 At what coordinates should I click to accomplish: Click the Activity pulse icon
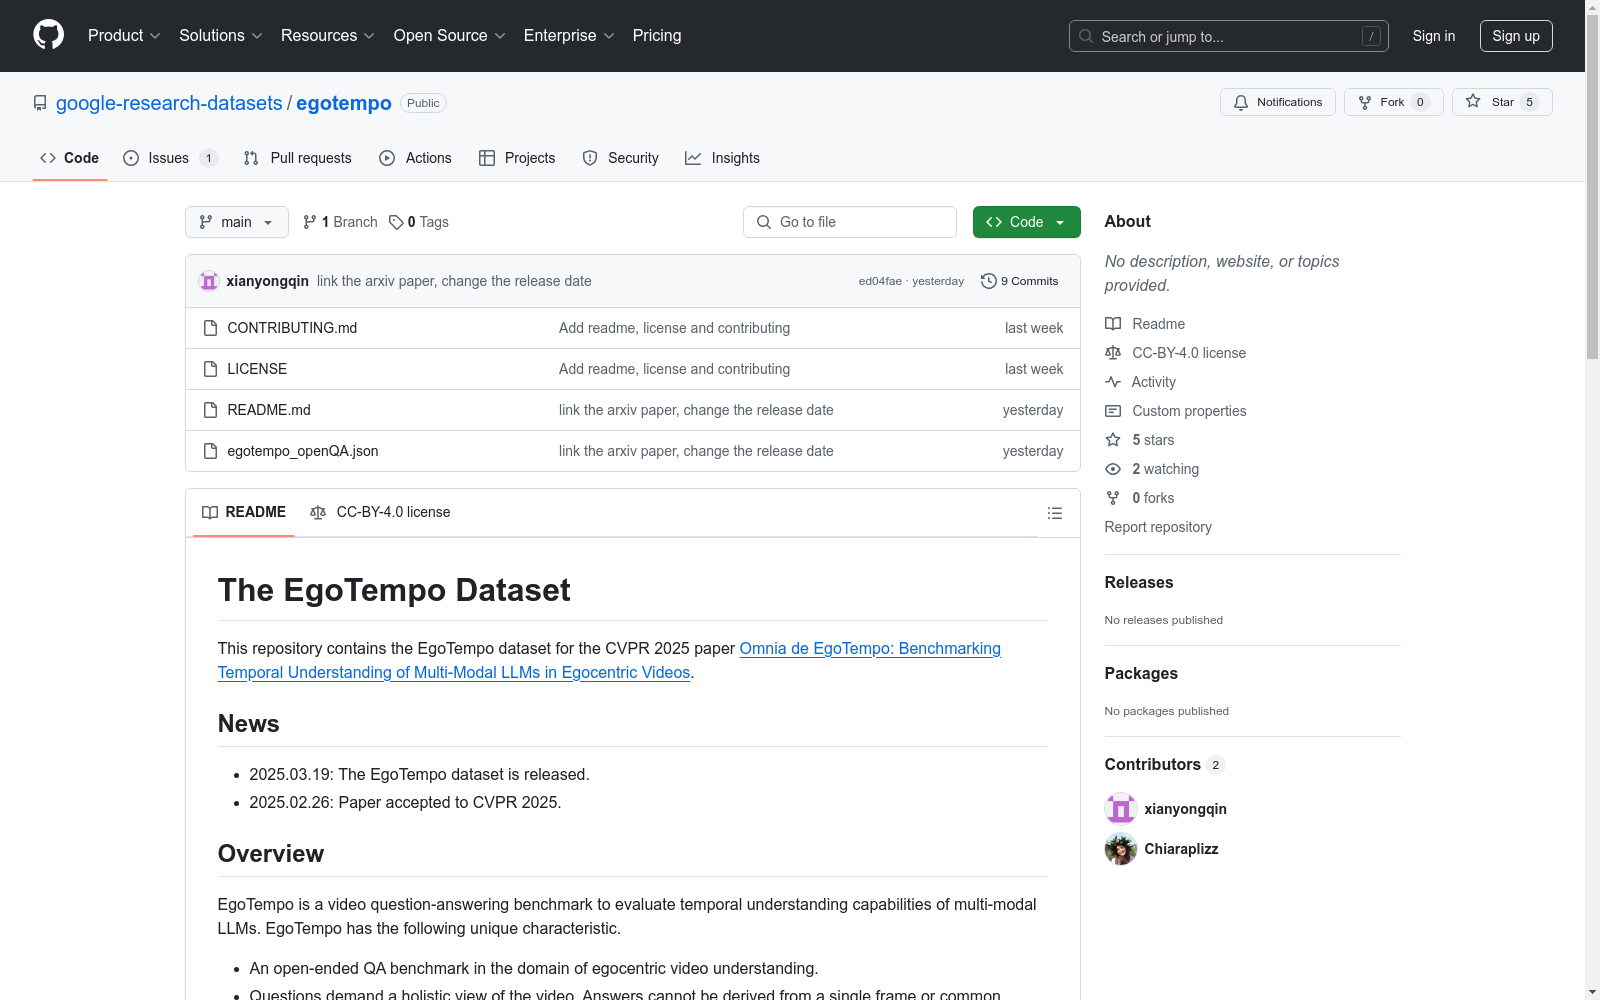pos(1113,382)
